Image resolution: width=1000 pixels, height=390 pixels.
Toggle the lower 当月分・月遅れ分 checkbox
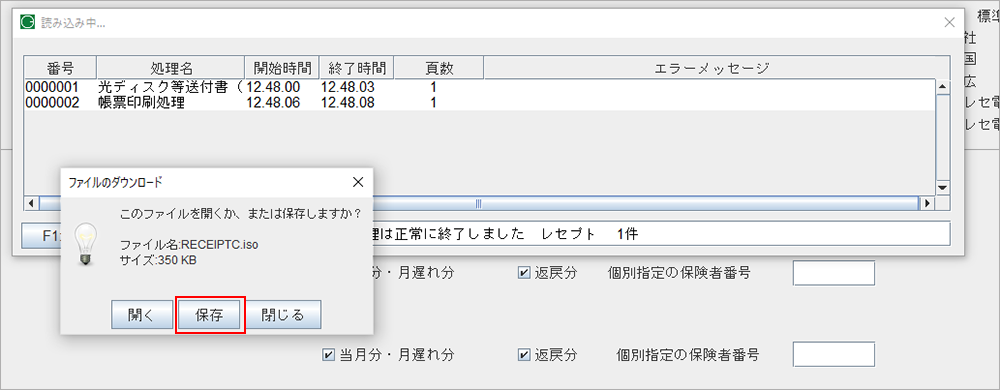point(328,354)
